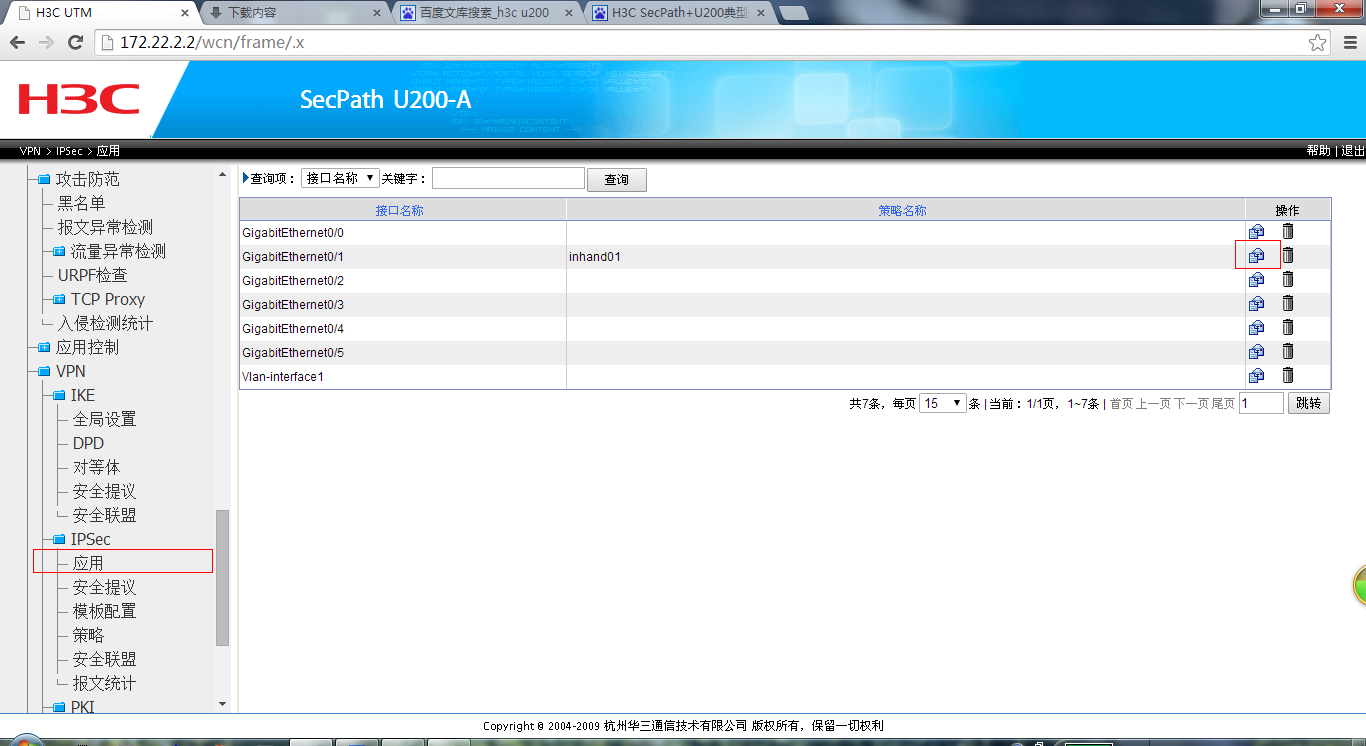Select 安全提议 under IPSec menu
Viewport: 1366px width, 746px height.
tap(104, 587)
